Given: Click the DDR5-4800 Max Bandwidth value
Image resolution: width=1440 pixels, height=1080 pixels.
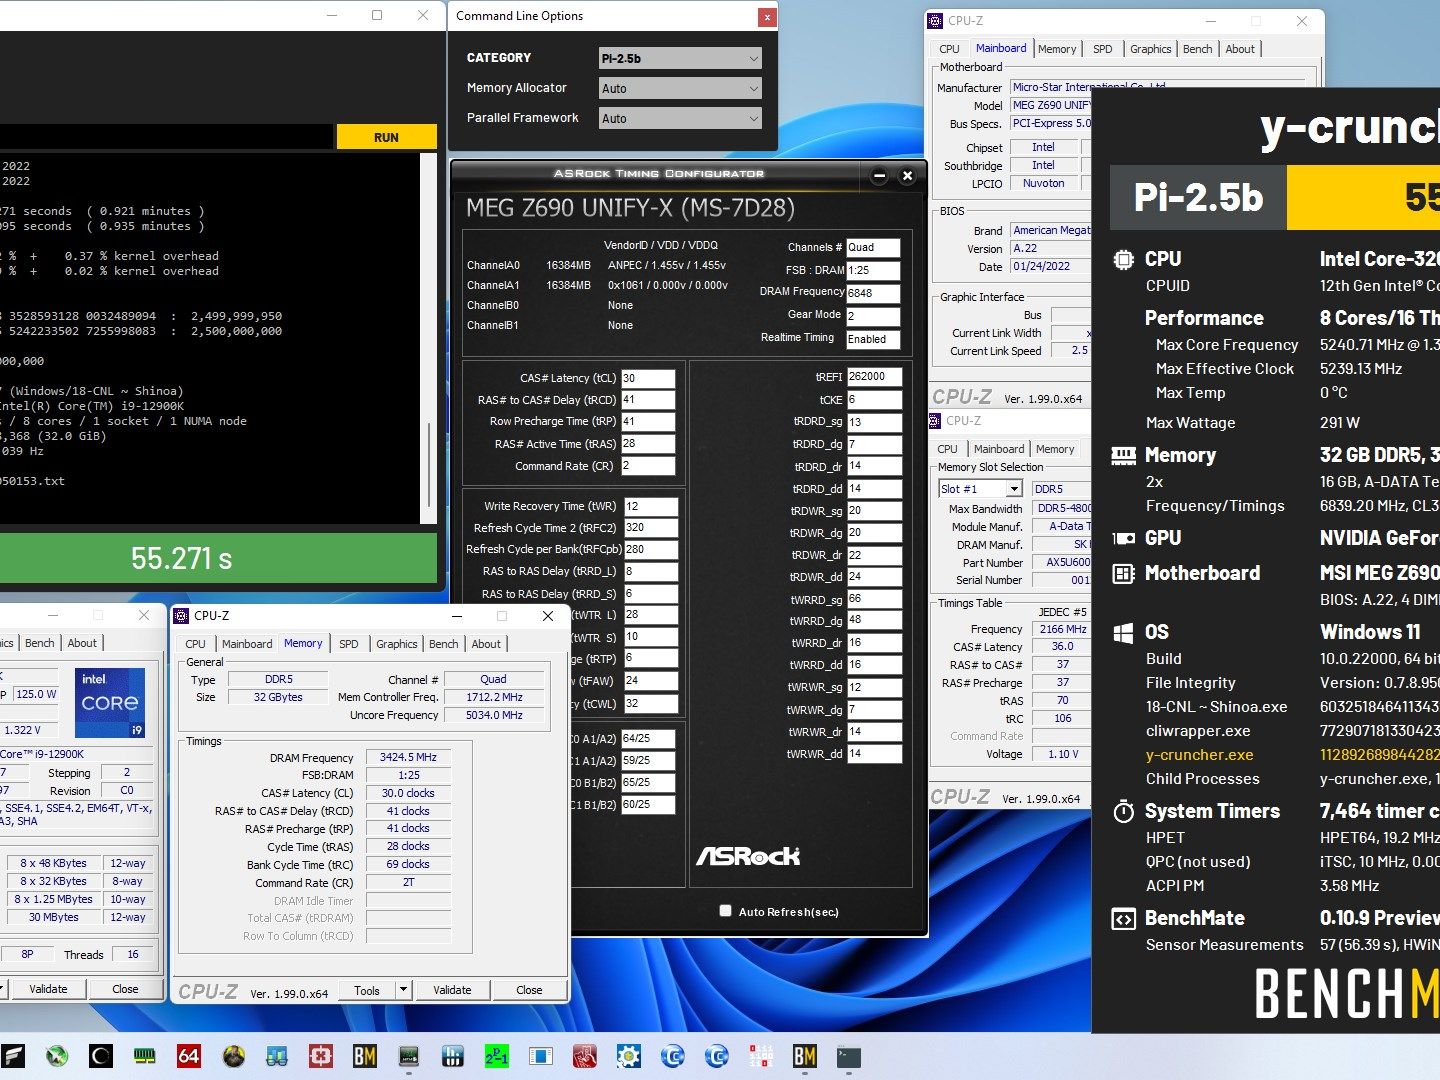Looking at the screenshot, I should pos(1063,508).
